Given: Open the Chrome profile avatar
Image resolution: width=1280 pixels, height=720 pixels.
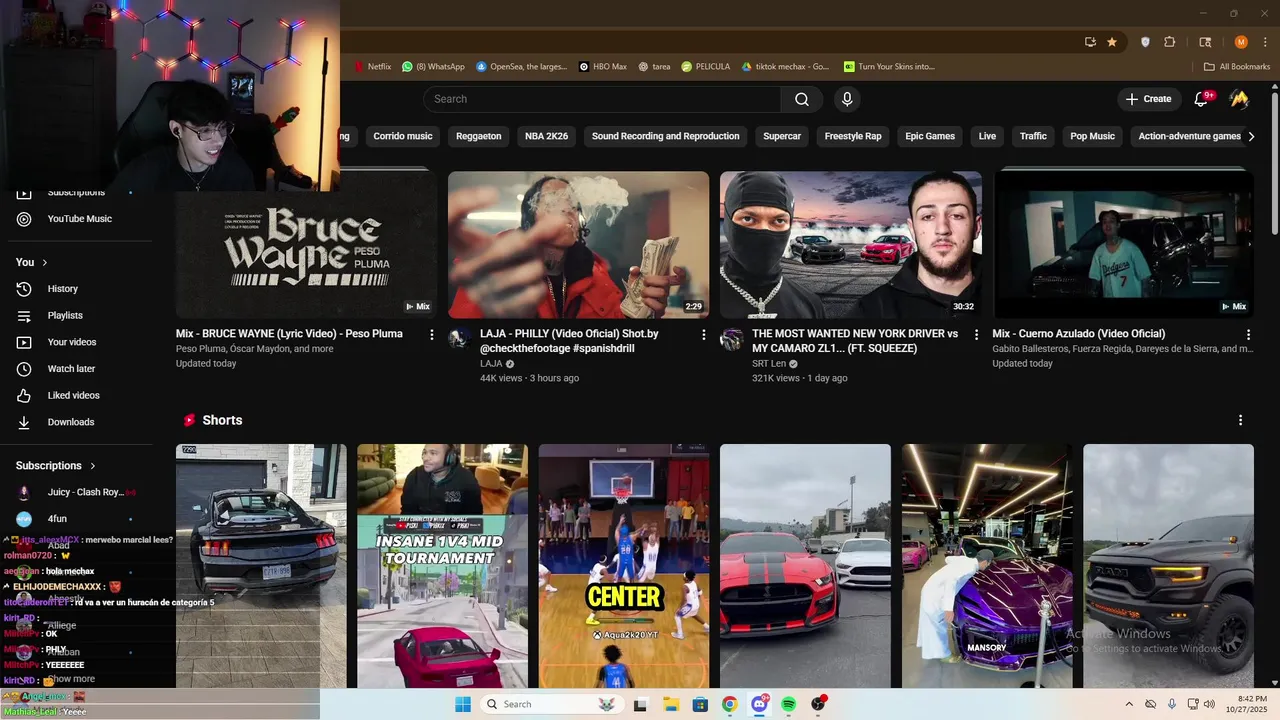Looking at the screenshot, I should click(1241, 42).
